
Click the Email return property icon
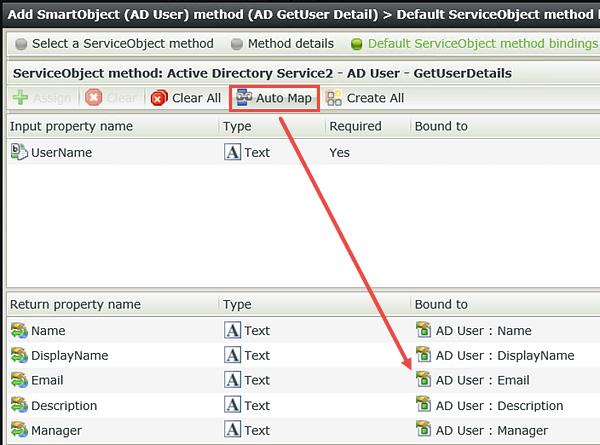coord(19,380)
